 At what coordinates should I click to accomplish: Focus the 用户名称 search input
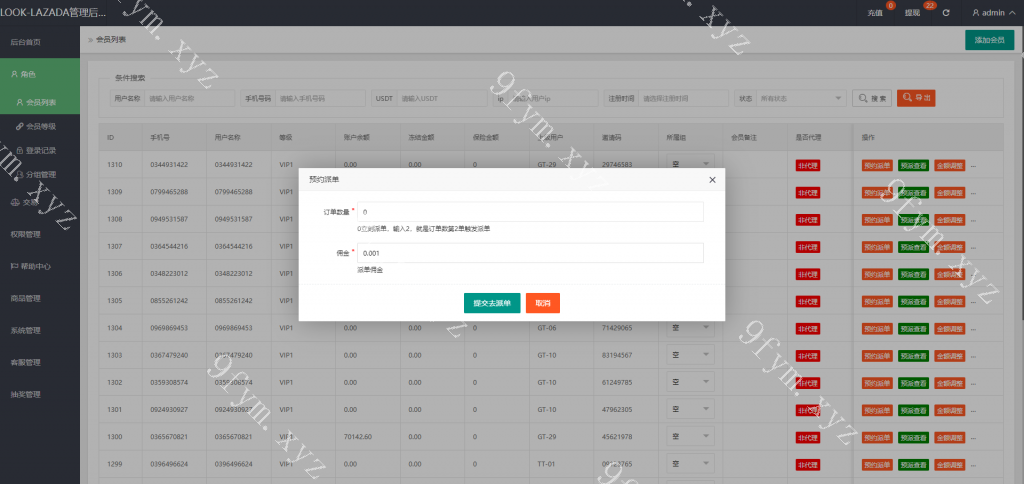(189, 98)
